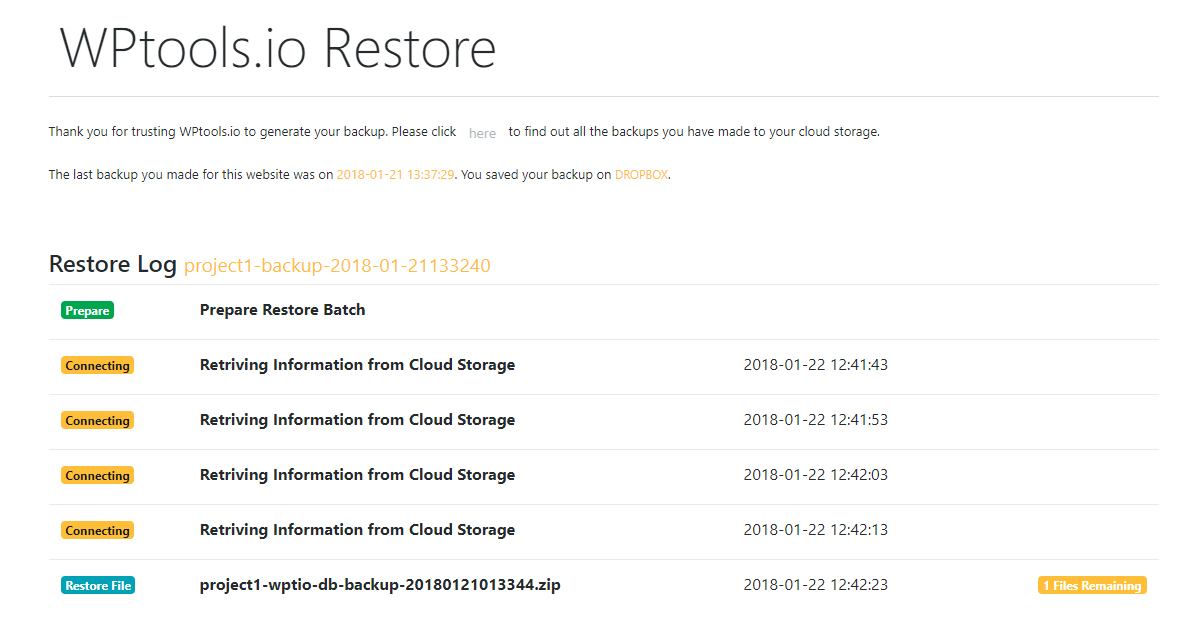
Task: Click the 'WPtools.io Restore' page heading
Action: (x=278, y=47)
